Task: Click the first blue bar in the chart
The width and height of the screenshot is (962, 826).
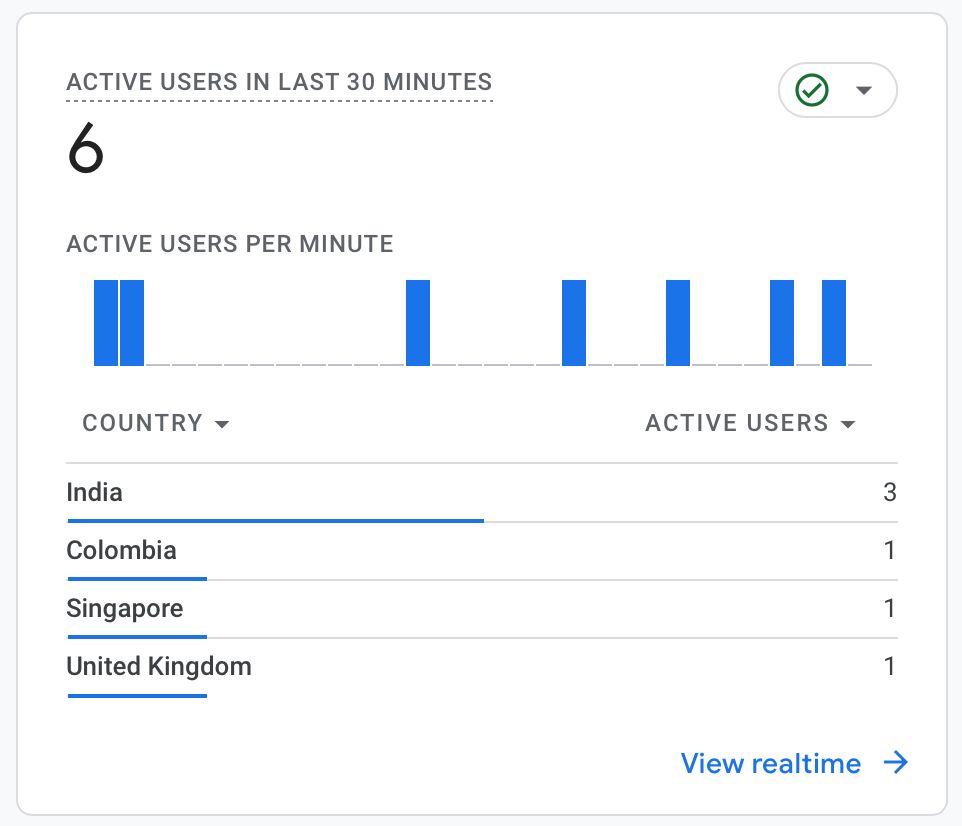Action: [106, 322]
